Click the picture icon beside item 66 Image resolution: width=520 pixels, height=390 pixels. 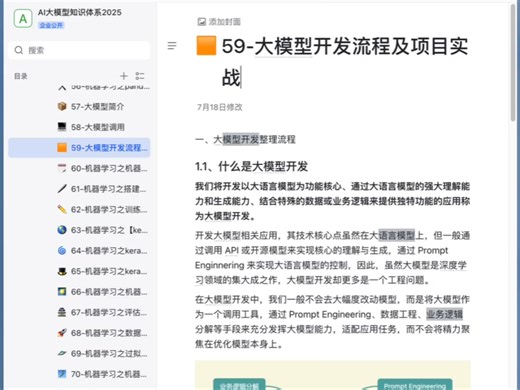[62, 292]
